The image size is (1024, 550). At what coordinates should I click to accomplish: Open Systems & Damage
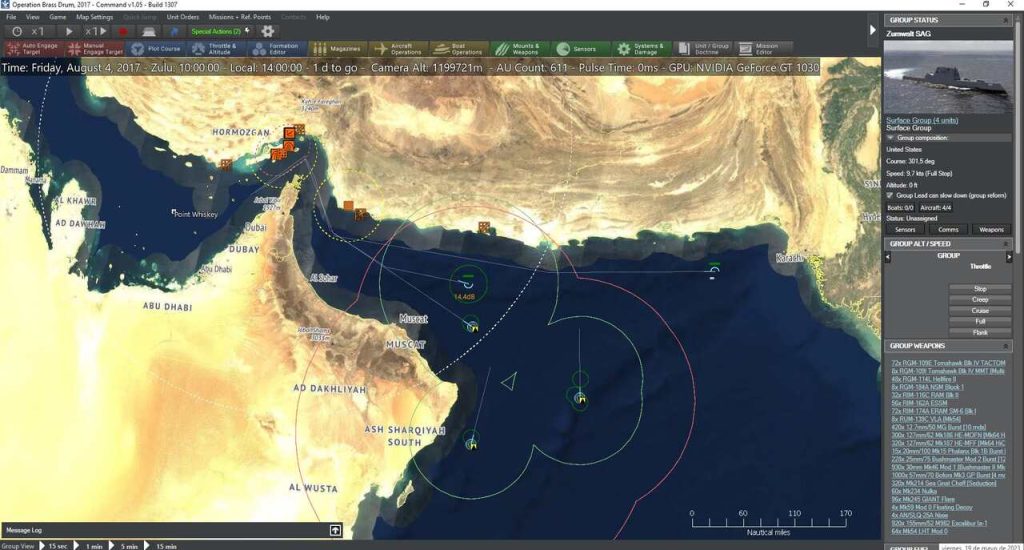click(x=641, y=49)
